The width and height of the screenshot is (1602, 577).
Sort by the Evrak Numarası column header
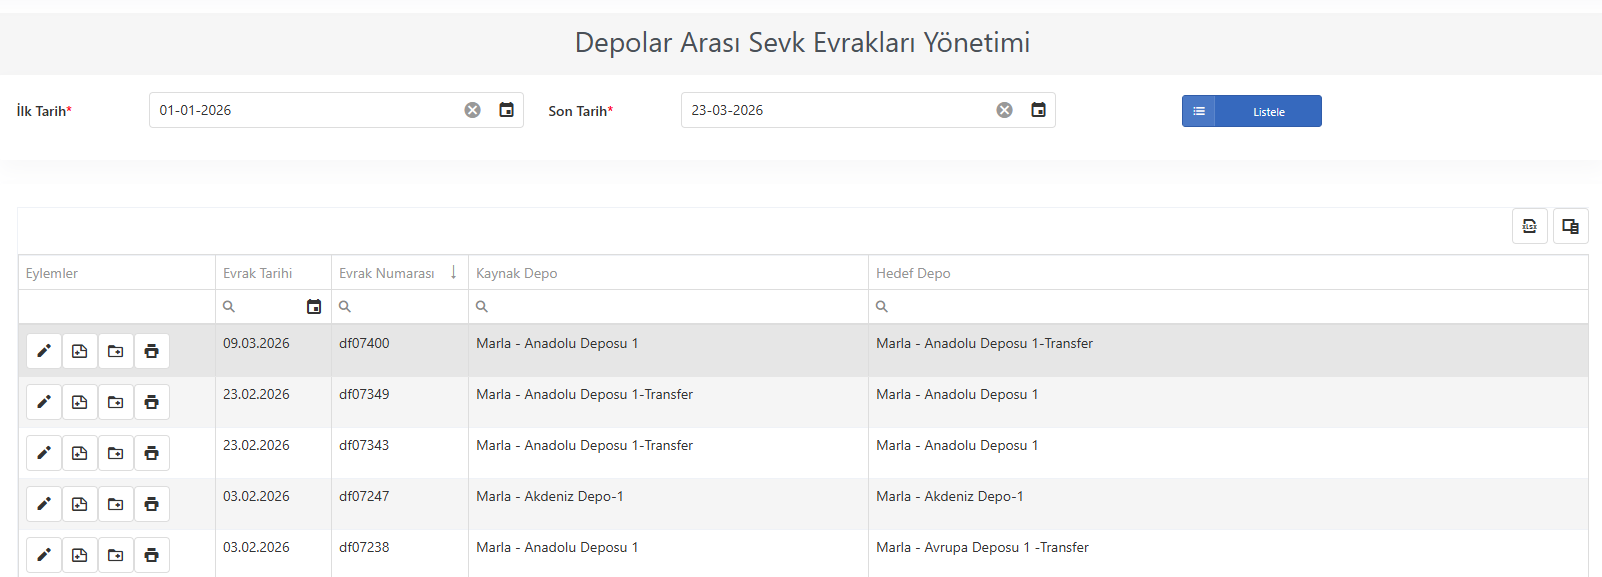(x=400, y=273)
